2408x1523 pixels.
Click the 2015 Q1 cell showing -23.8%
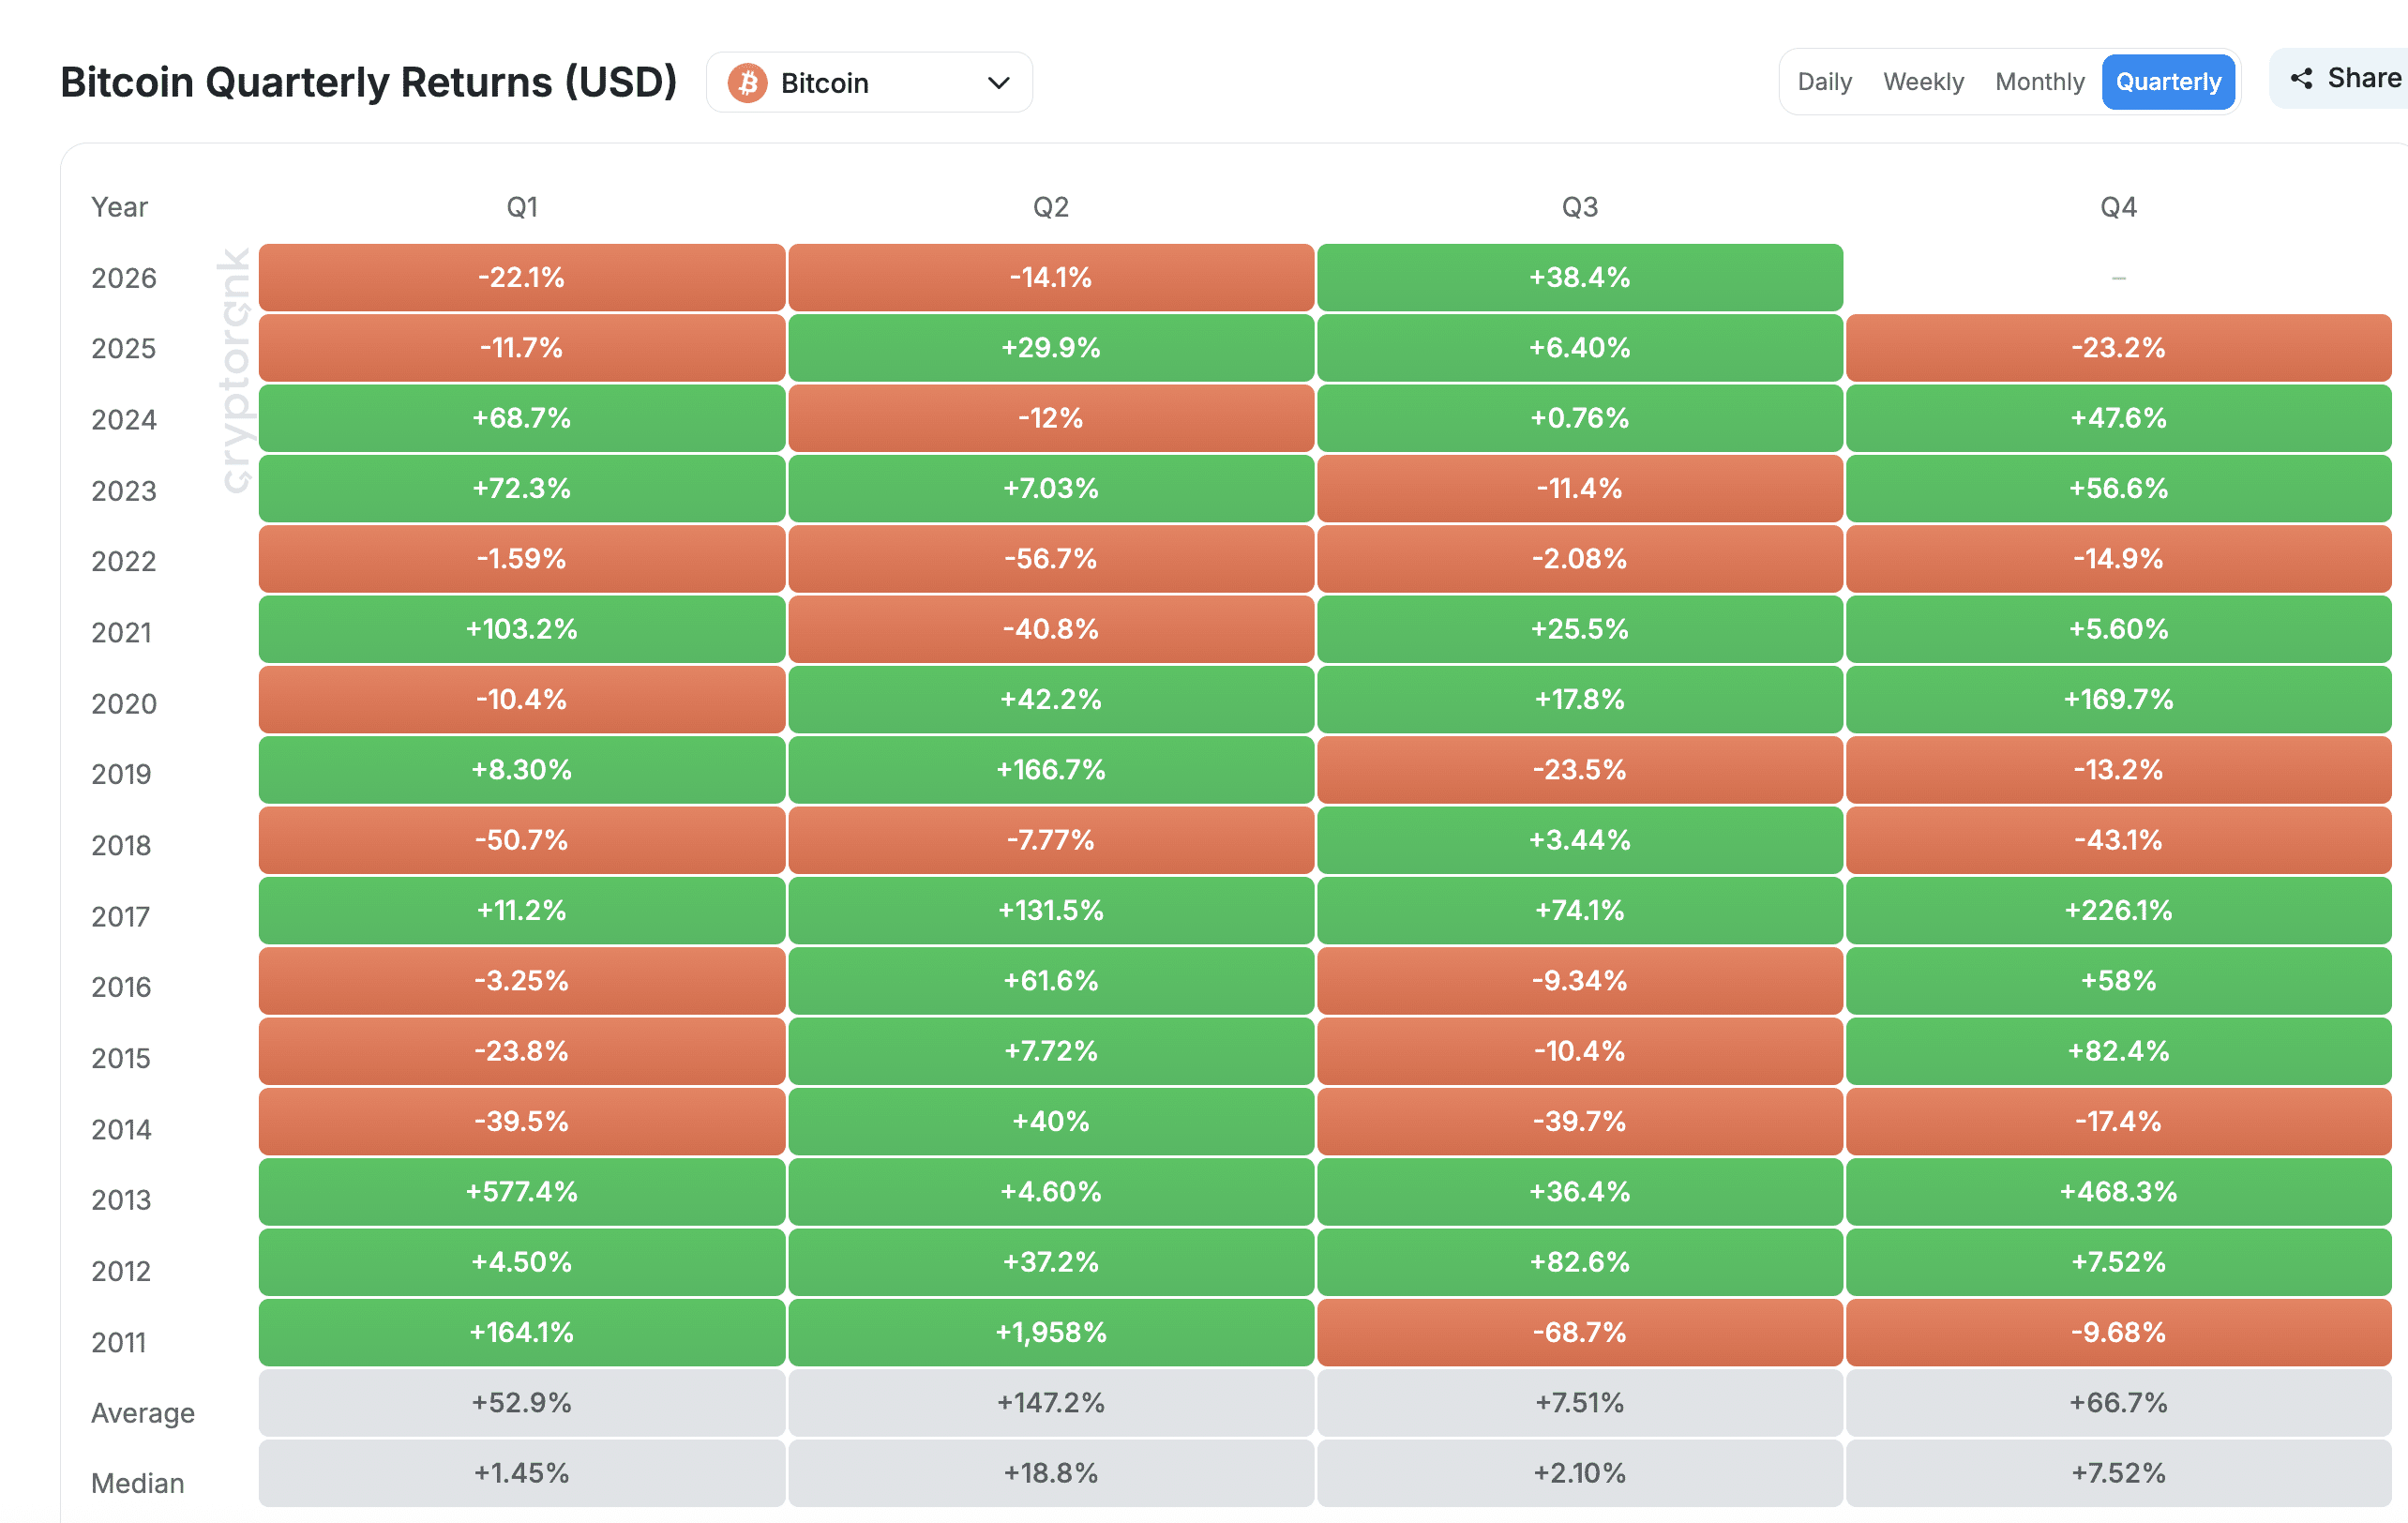pos(522,1051)
